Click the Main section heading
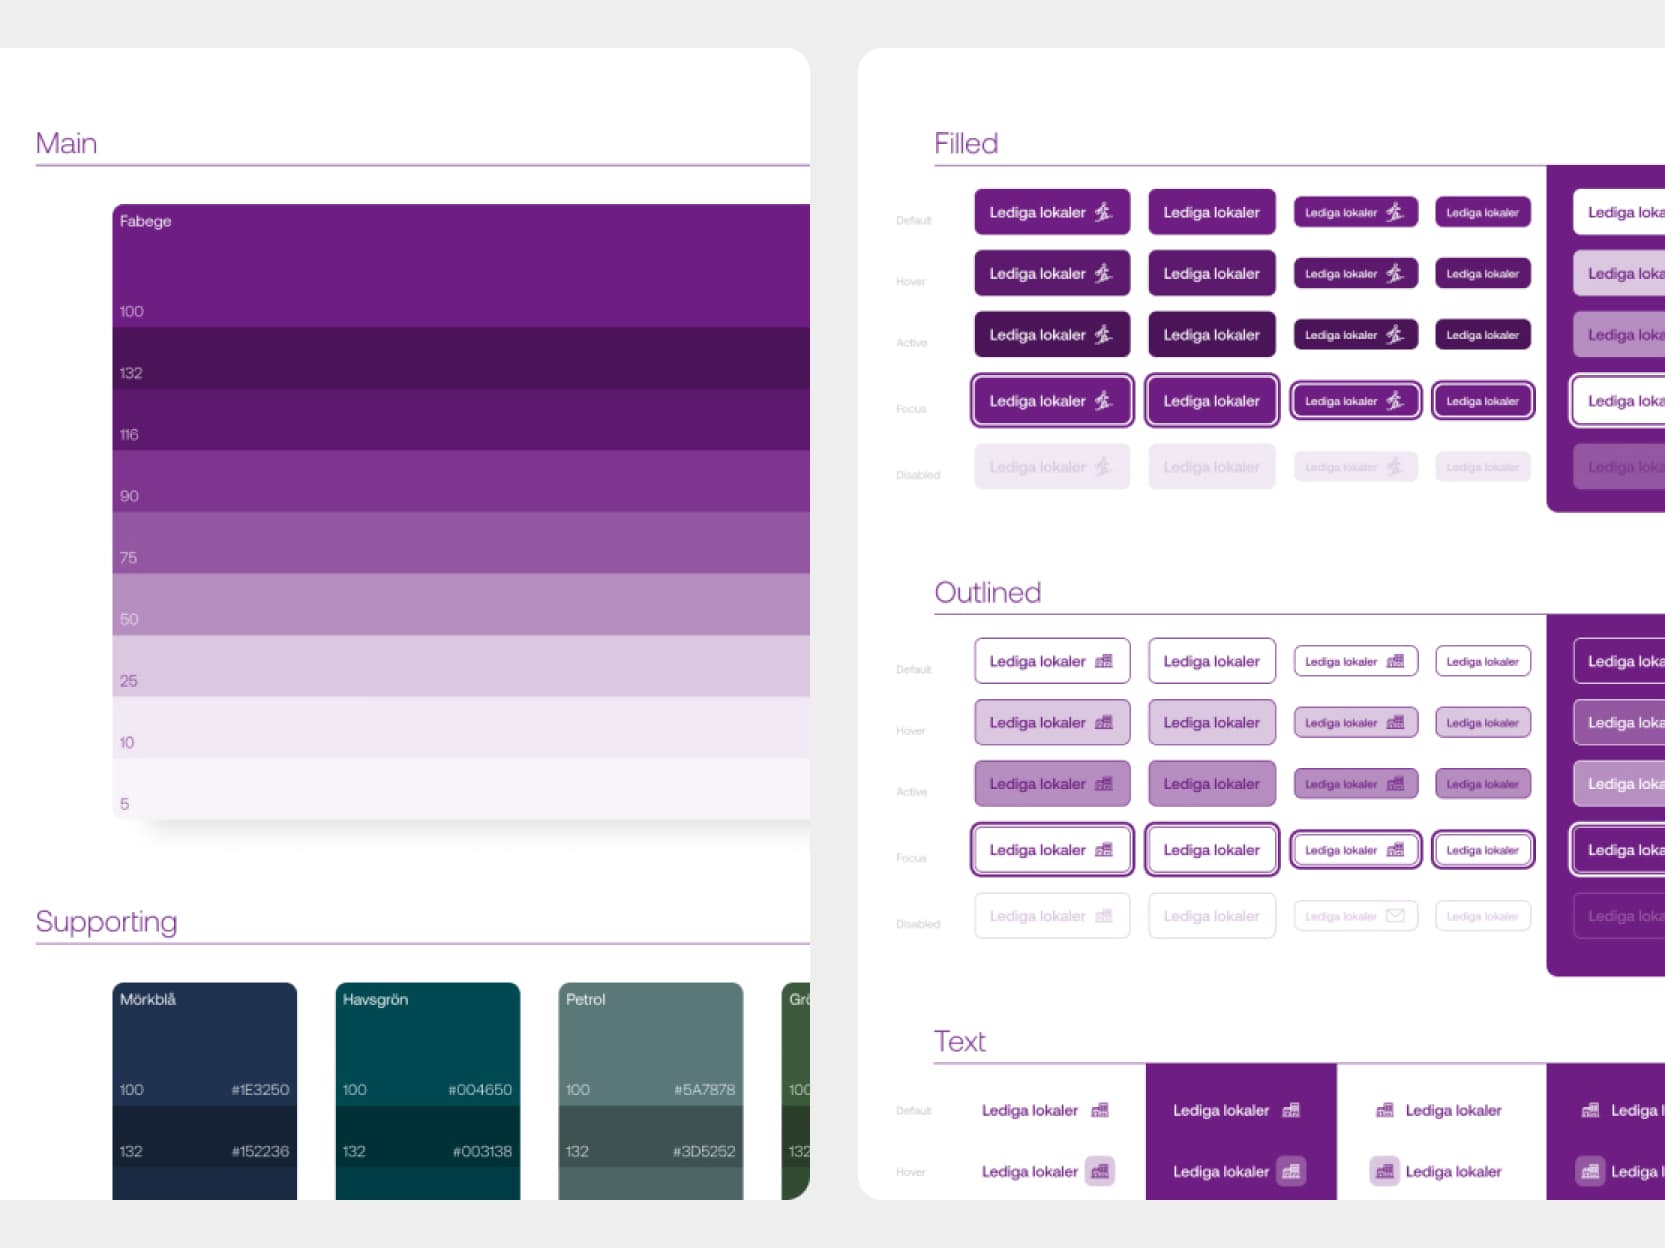The width and height of the screenshot is (1665, 1248). pos(66,143)
